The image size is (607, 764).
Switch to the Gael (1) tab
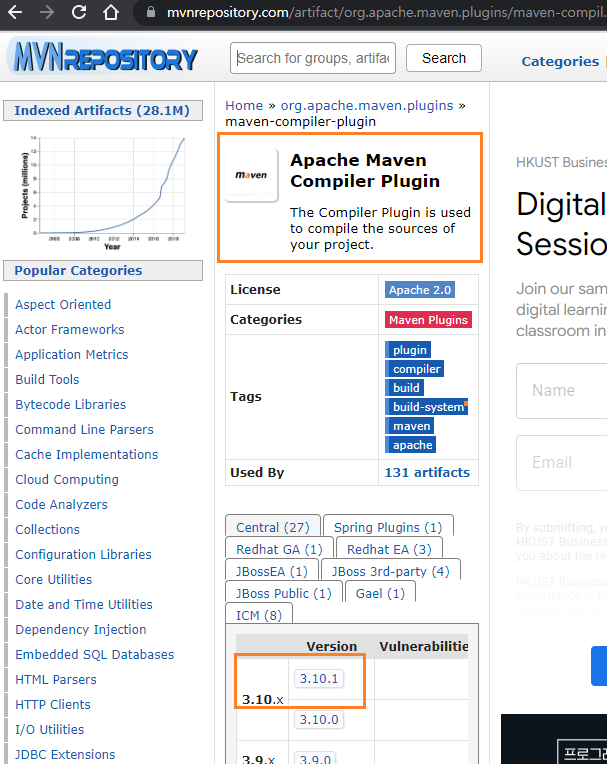click(x=380, y=593)
